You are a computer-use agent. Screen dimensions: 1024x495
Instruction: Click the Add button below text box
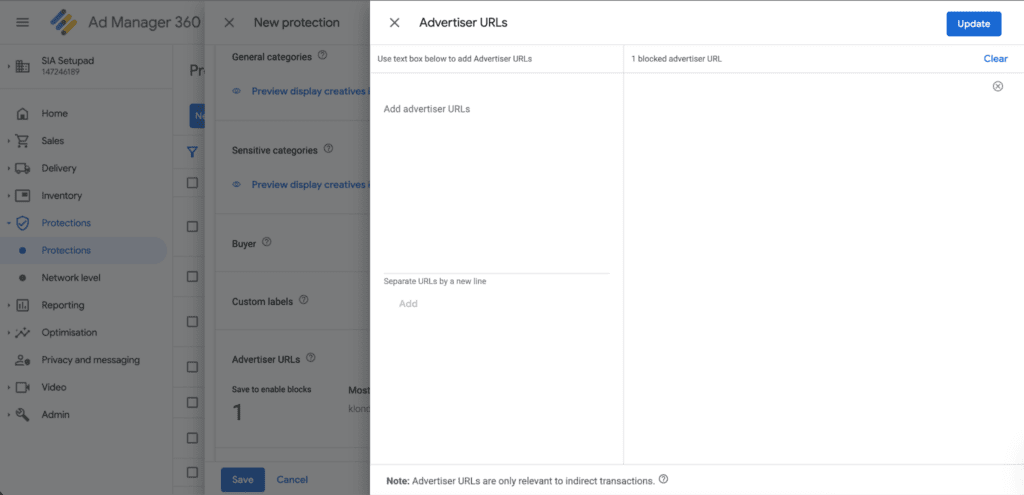(408, 304)
